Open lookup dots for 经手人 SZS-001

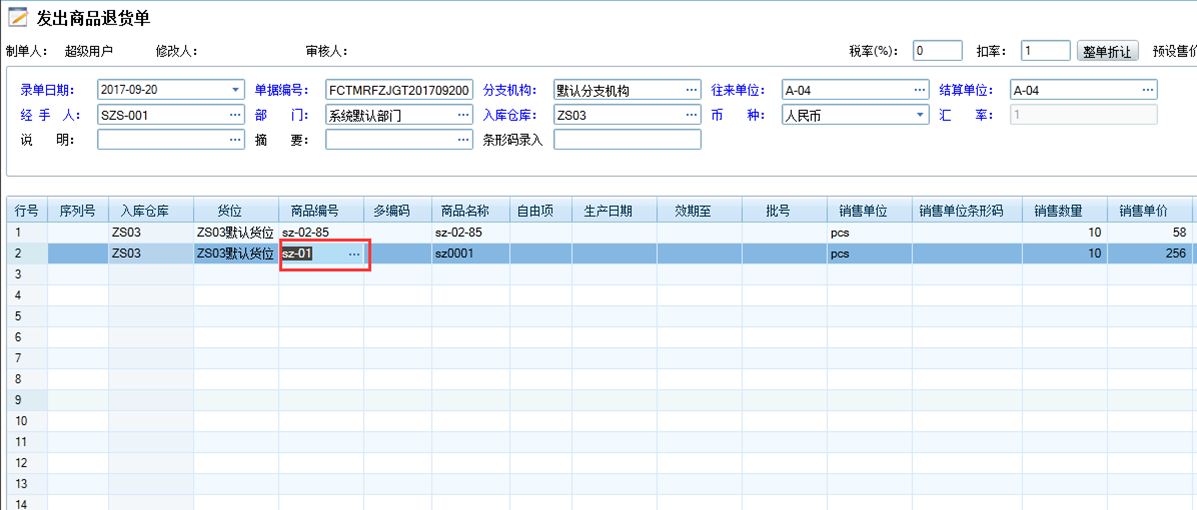click(x=234, y=115)
